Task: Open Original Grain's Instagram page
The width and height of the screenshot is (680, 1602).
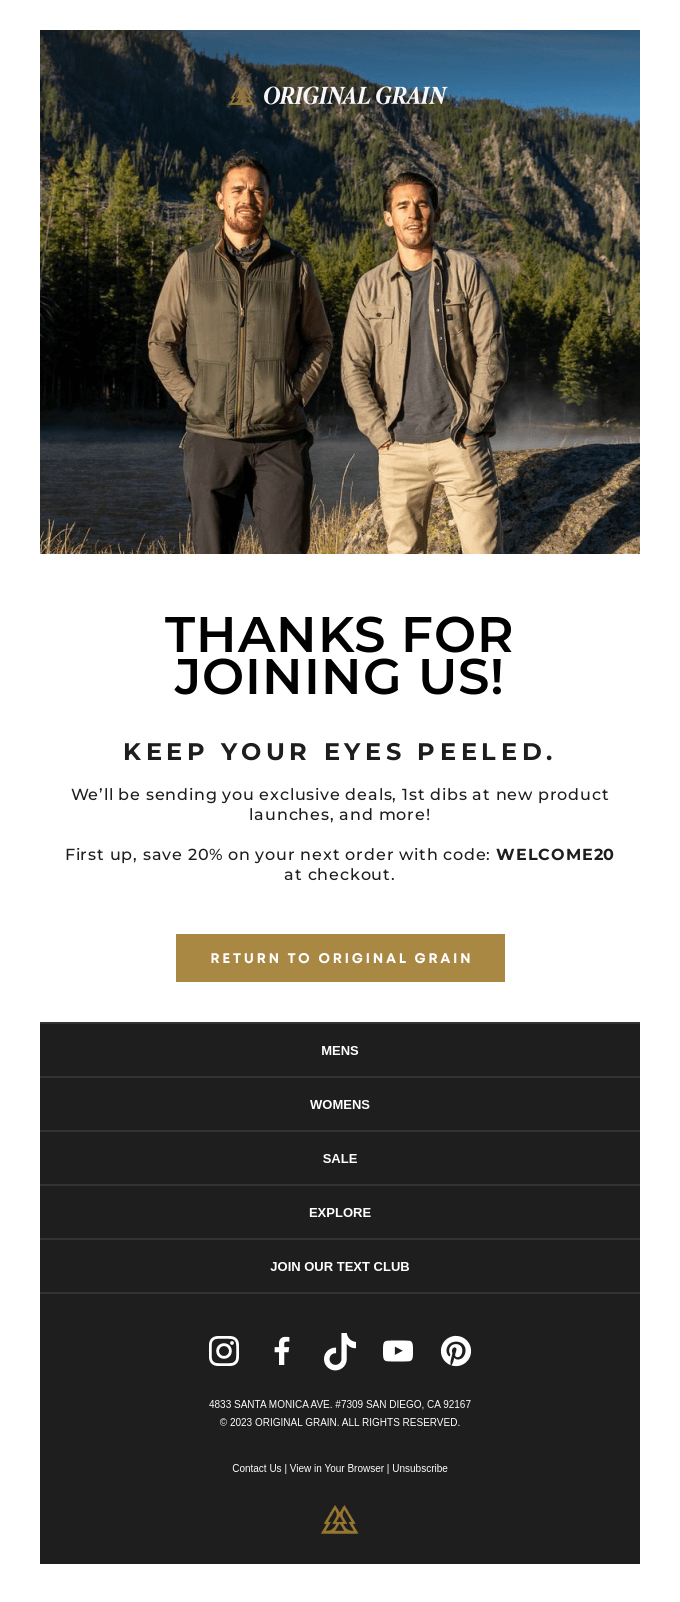Action: 224,1350
